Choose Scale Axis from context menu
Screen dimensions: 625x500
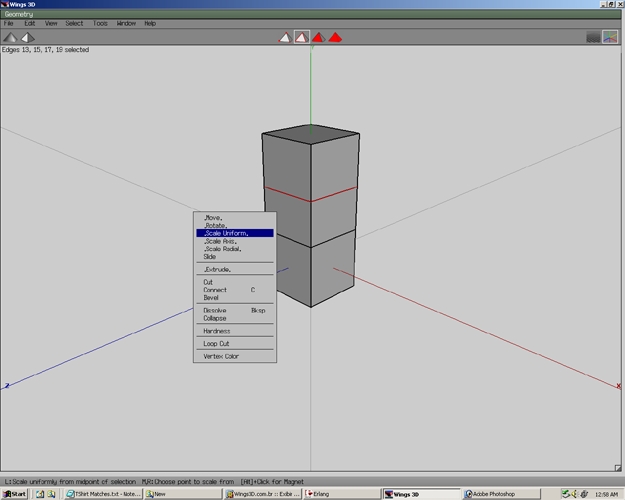click(x=235, y=241)
